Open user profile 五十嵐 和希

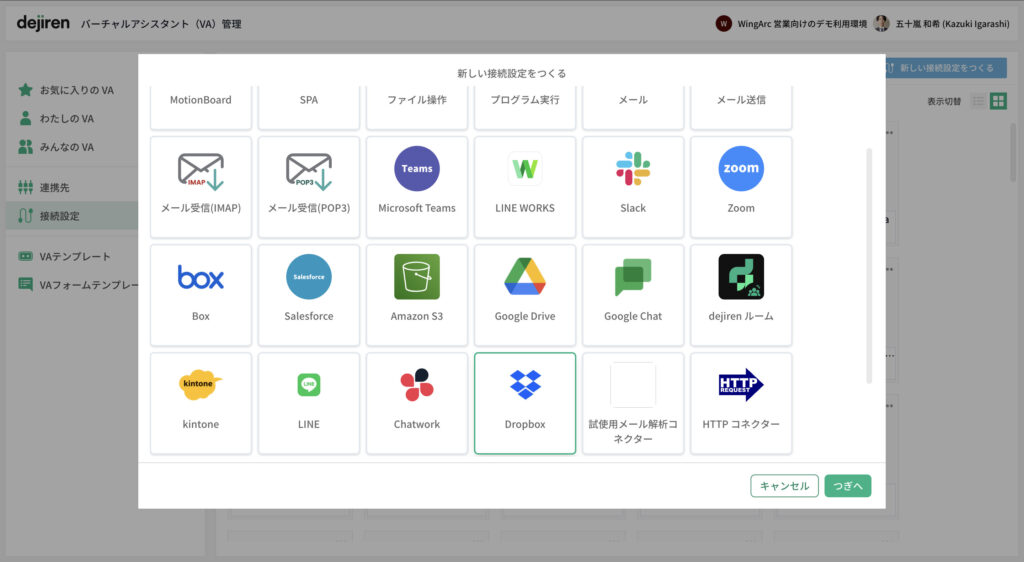[x=942, y=23]
